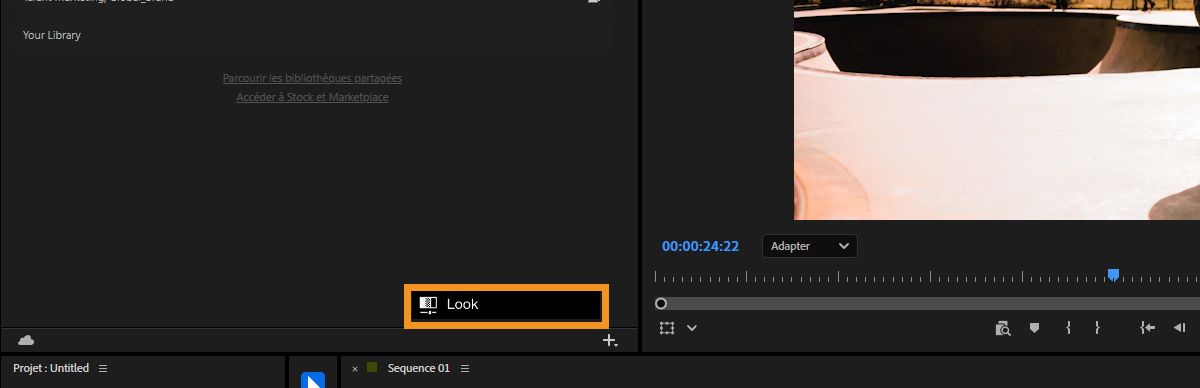The height and width of the screenshot is (388, 1200).
Task: Click the compare view magnifier icon
Action: (1003, 327)
